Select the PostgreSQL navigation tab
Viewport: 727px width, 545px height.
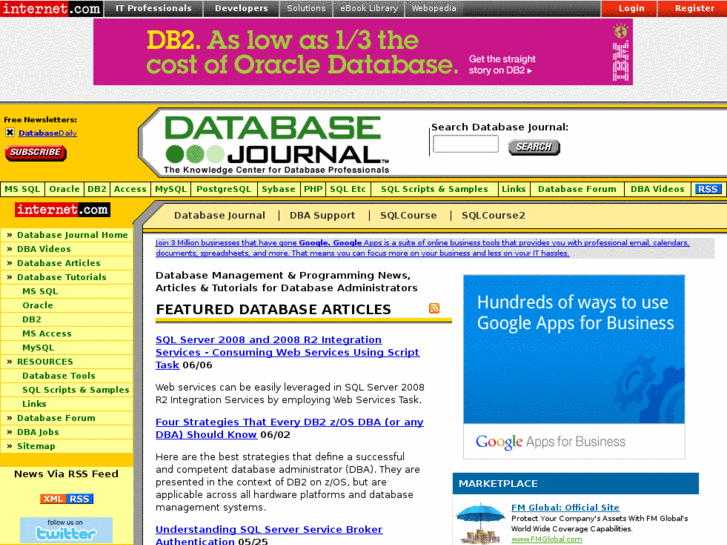tap(223, 189)
